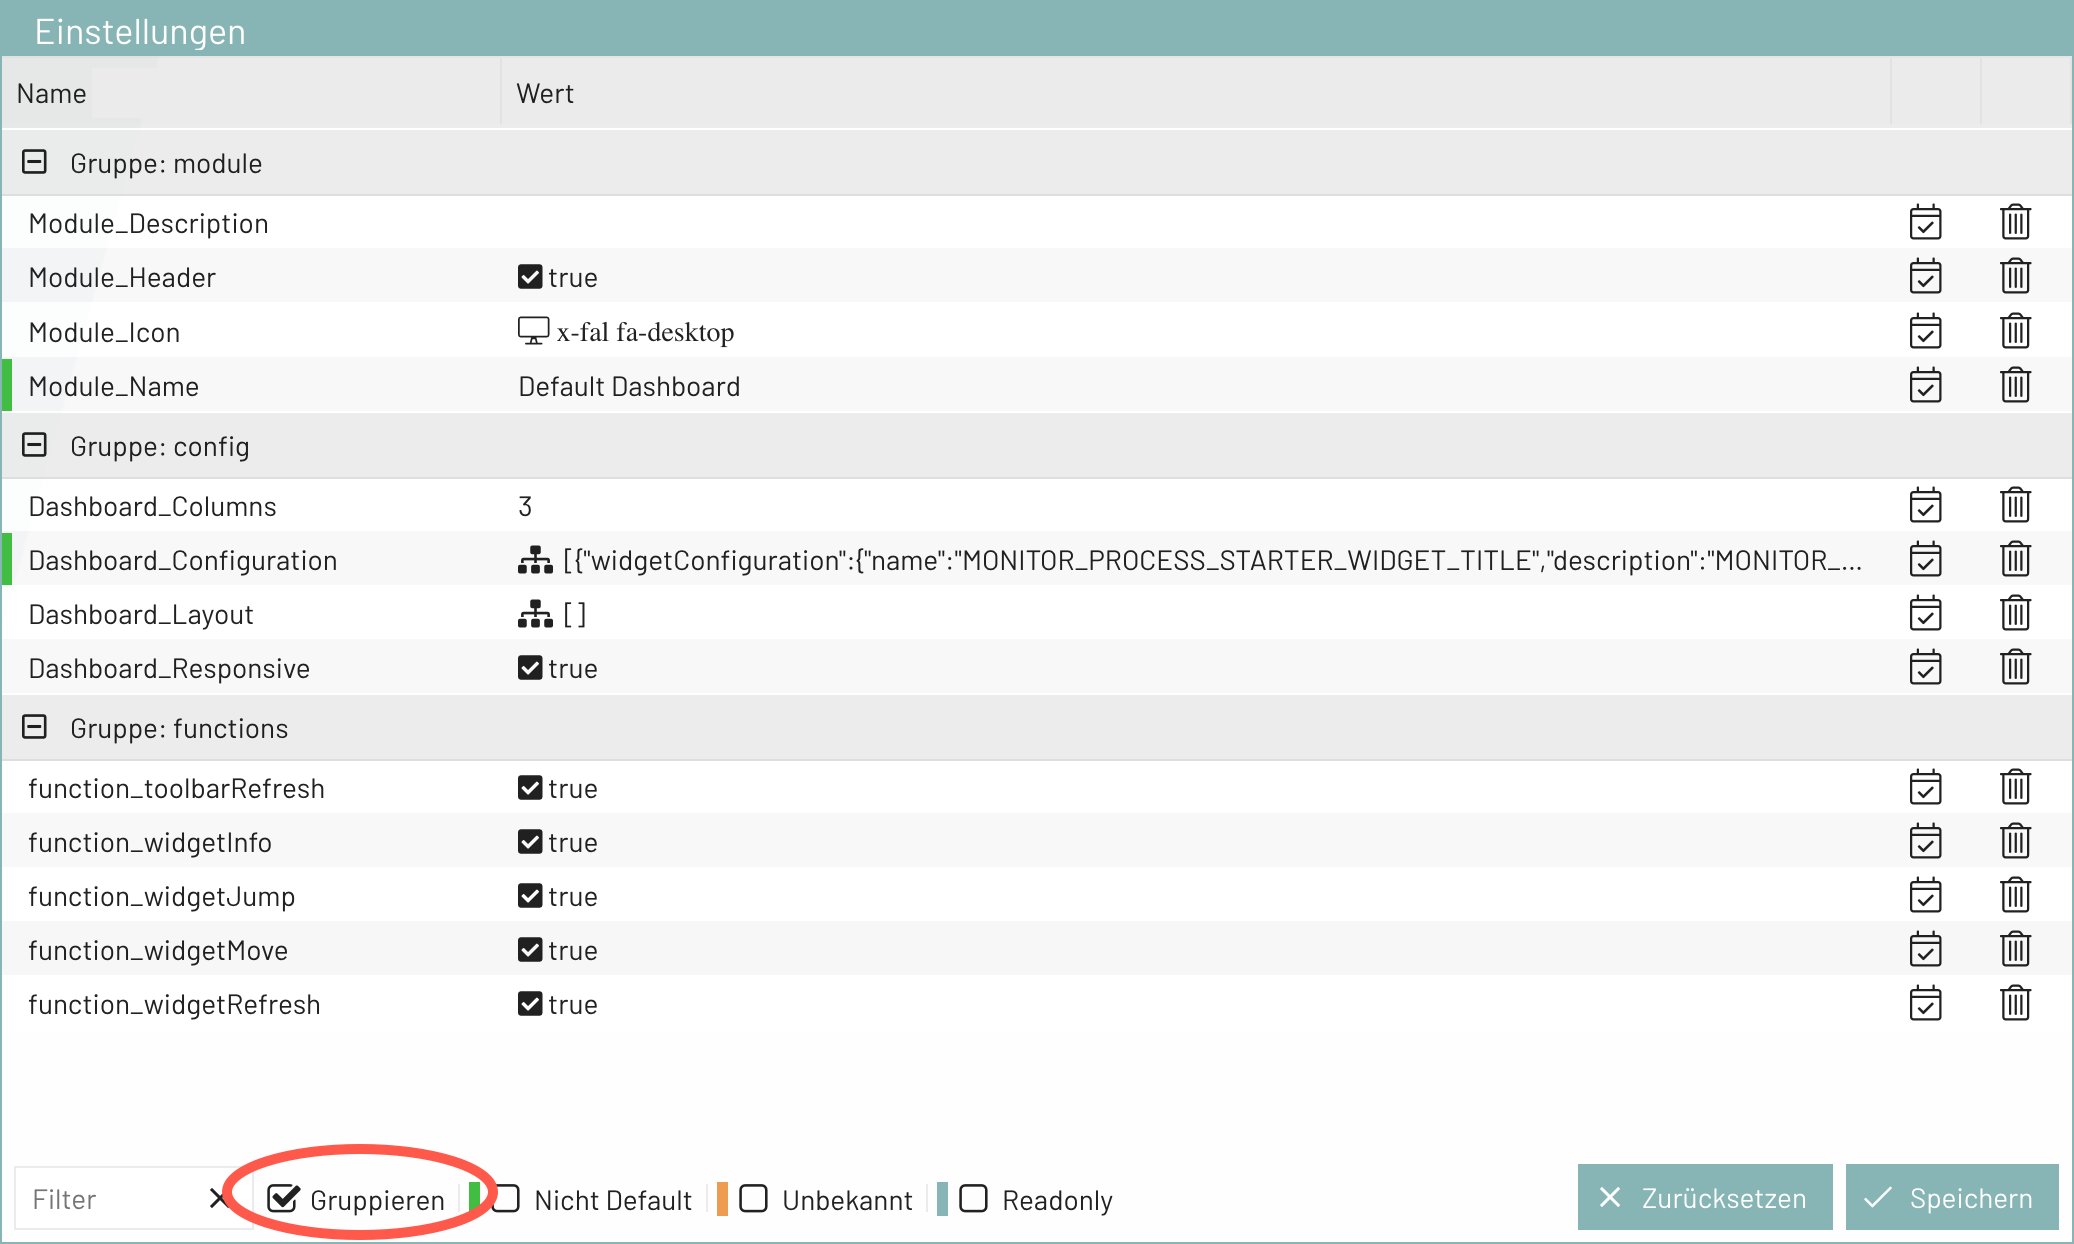This screenshot has height=1244, width=2074.
Task: Click calendar icon for Module_Name row
Action: pos(1925,386)
